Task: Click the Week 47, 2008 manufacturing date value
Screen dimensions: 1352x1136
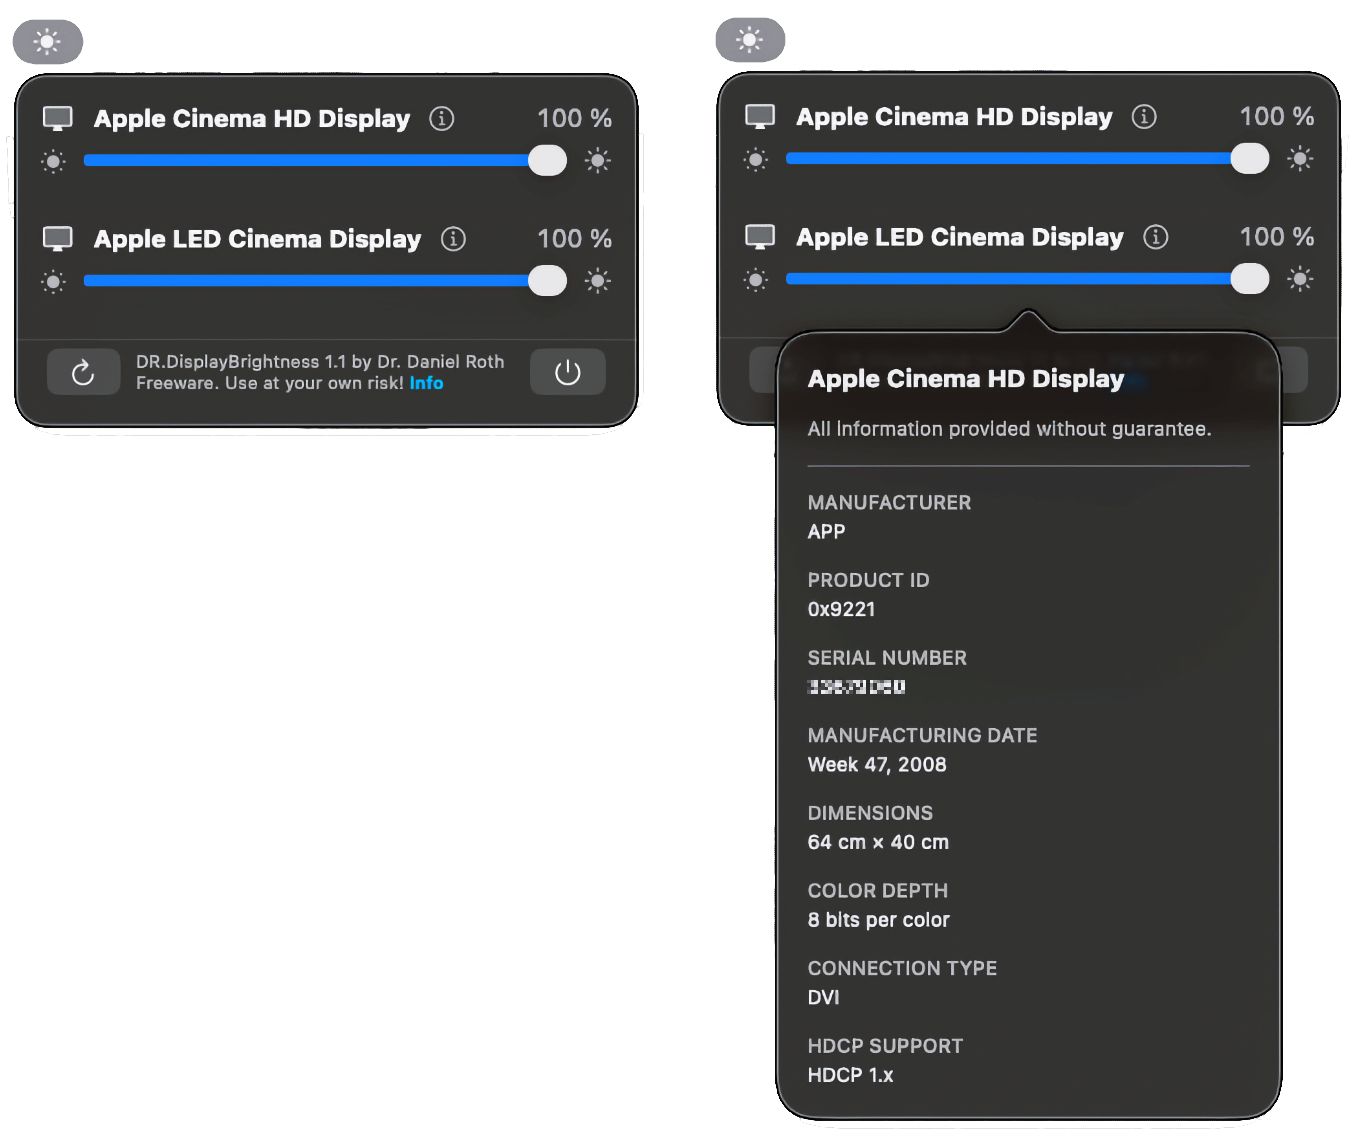Action: coord(876,765)
